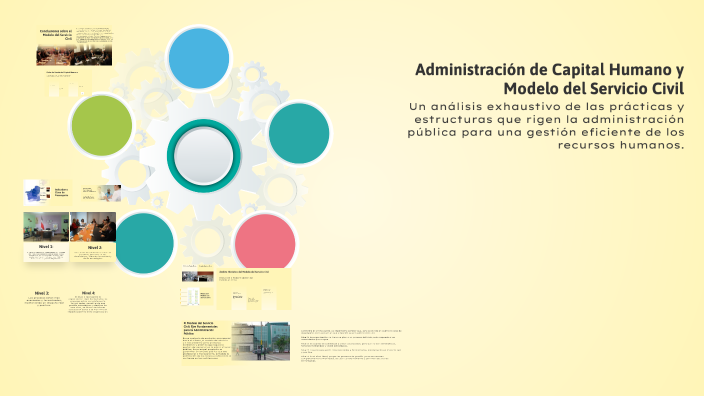Select the paragraph text block right of the building photo
704x396 pixels.
[x=351, y=345]
